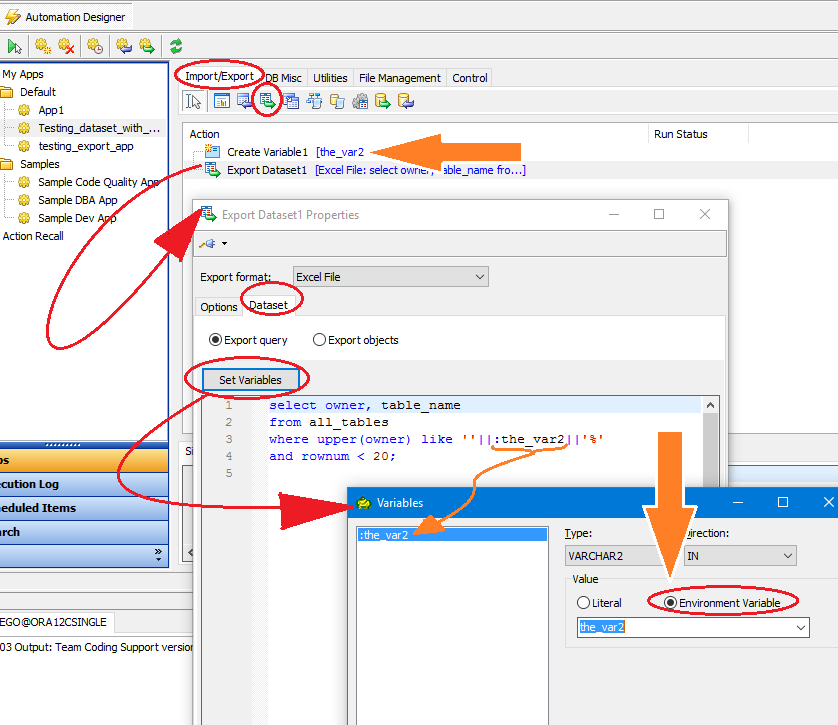
Task: Open the Control tab
Action: click(470, 78)
